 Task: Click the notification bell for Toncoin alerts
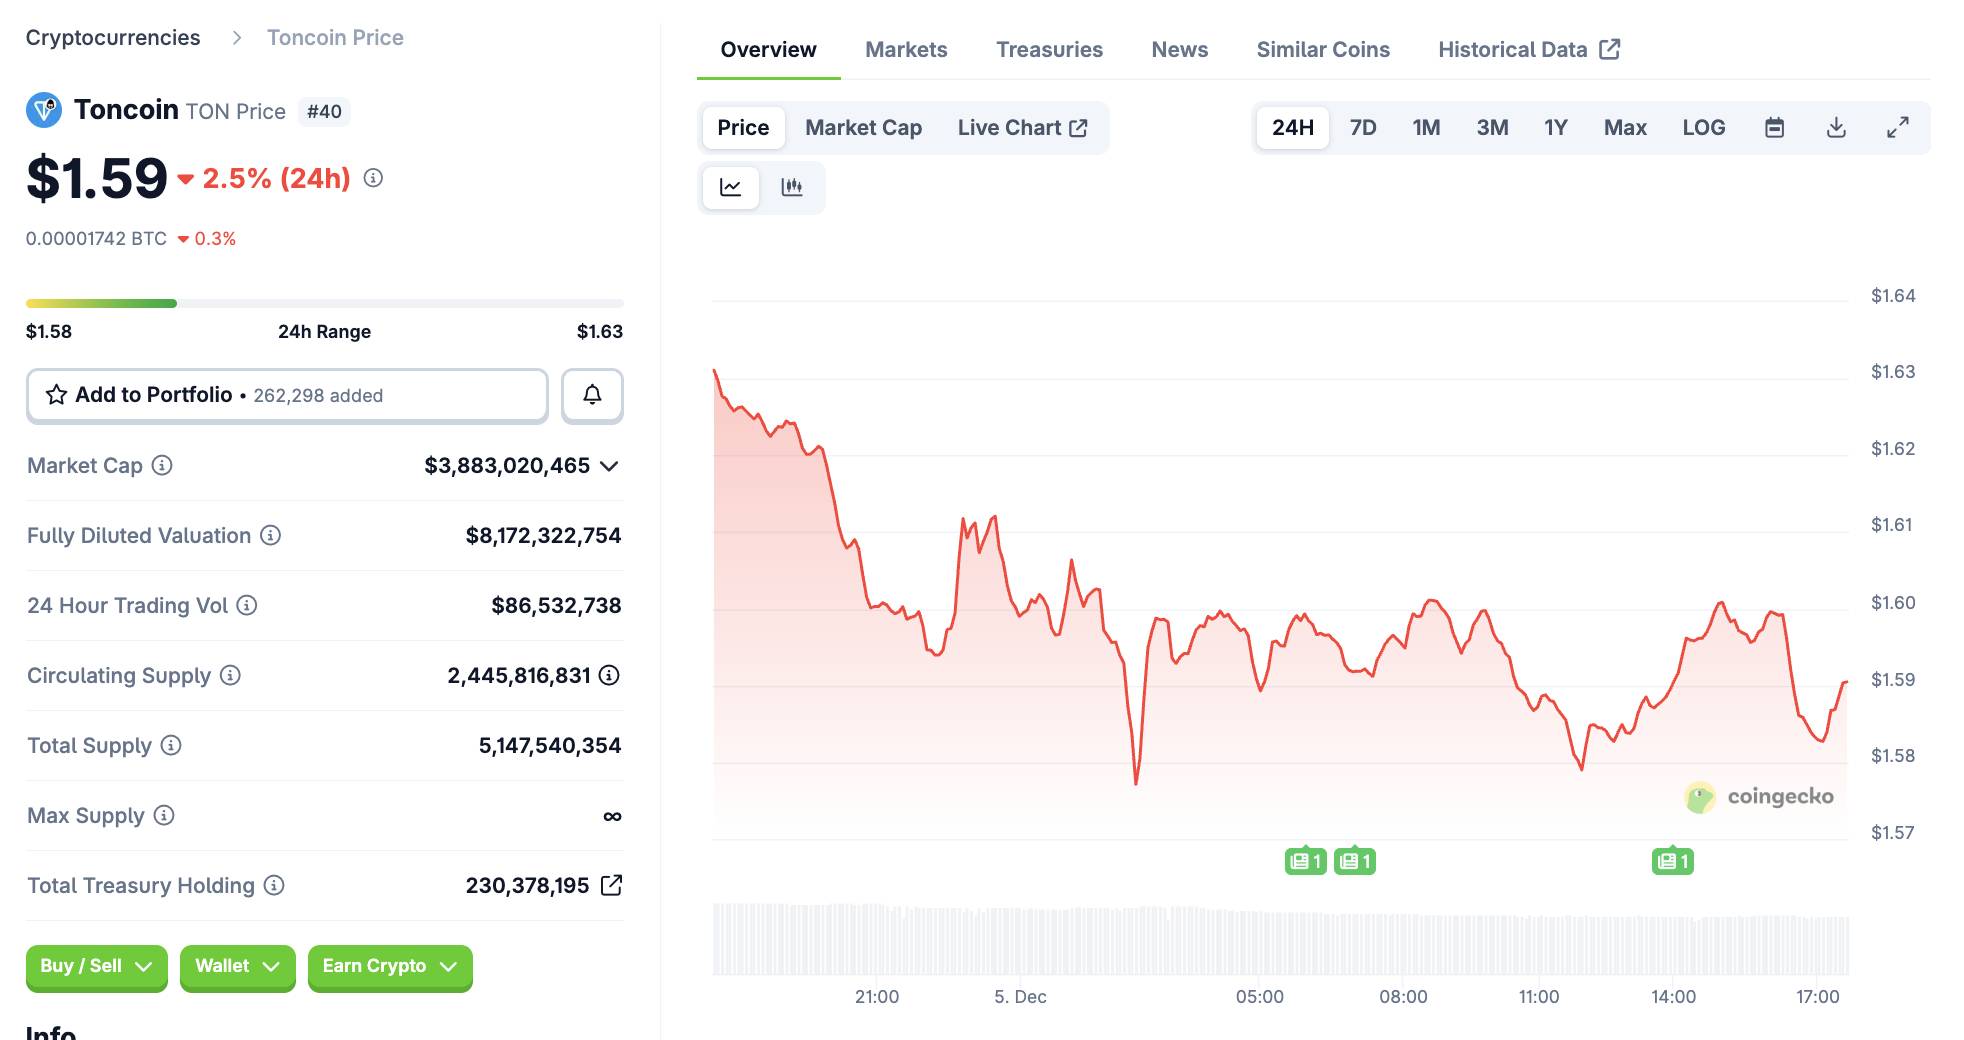591,395
